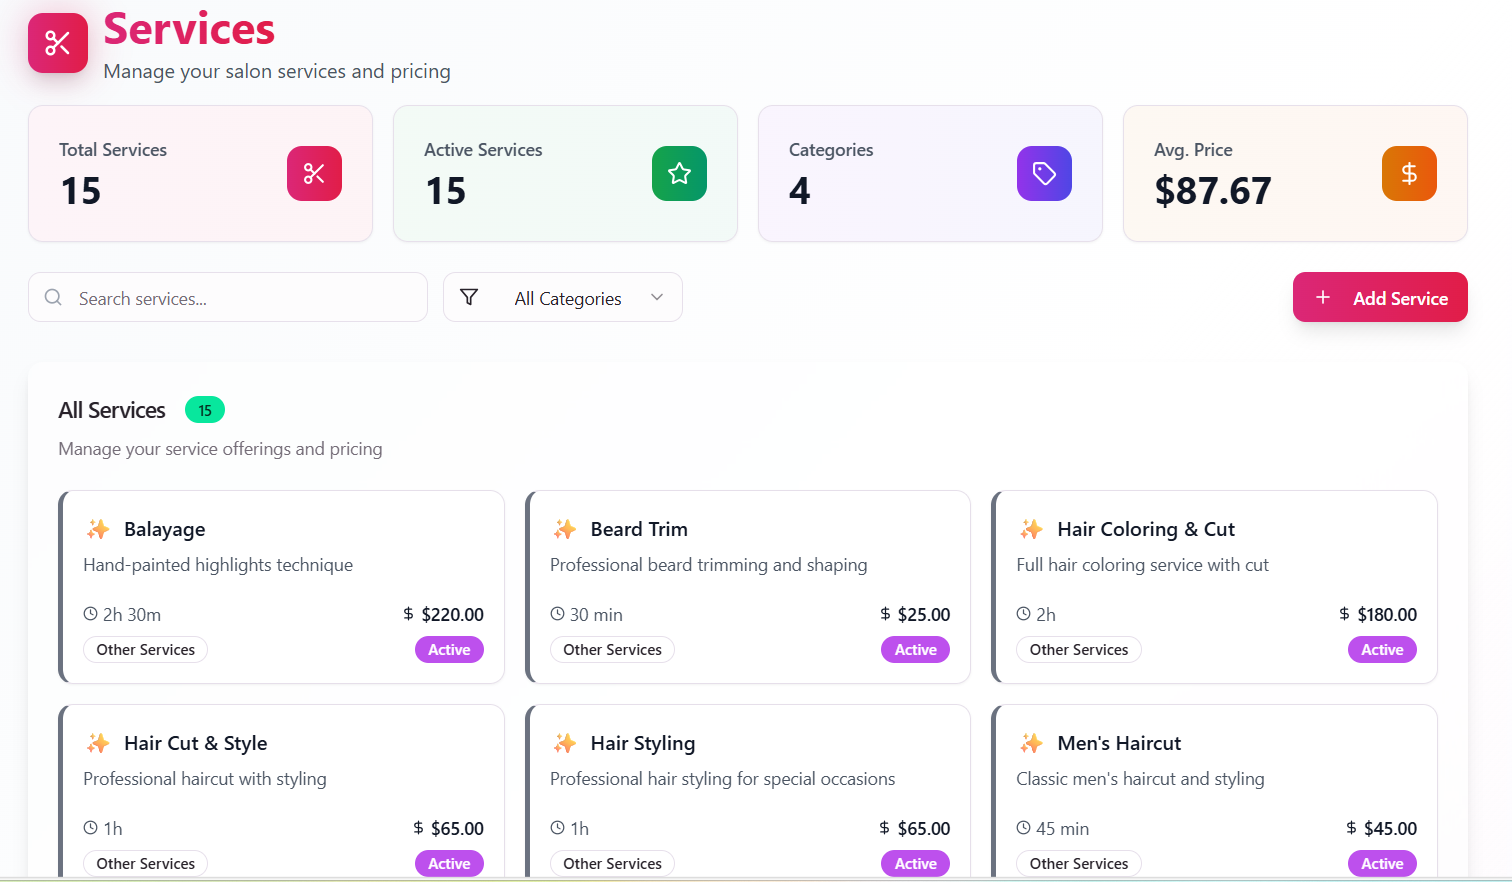Open the All Categories dropdown
The width and height of the screenshot is (1512, 882).
tap(567, 298)
